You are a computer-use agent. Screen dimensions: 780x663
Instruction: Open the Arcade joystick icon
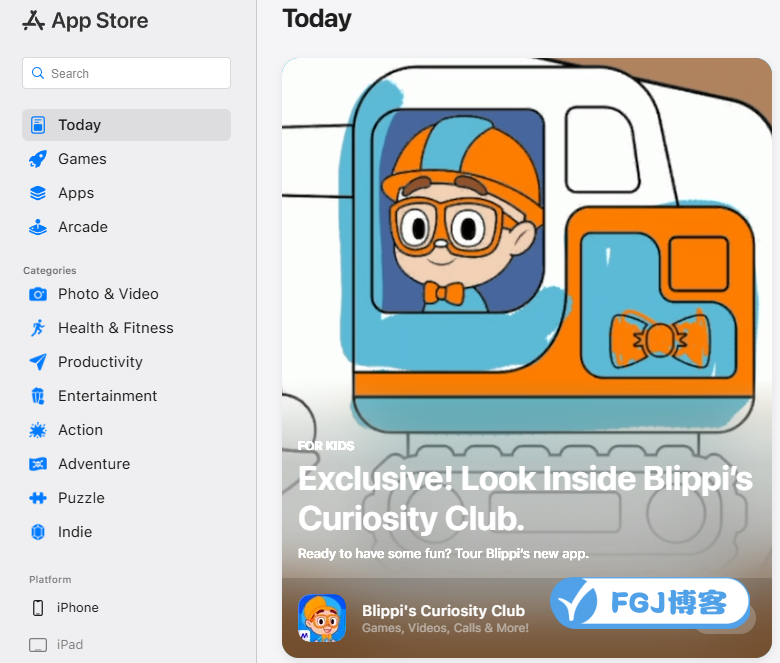tap(38, 227)
